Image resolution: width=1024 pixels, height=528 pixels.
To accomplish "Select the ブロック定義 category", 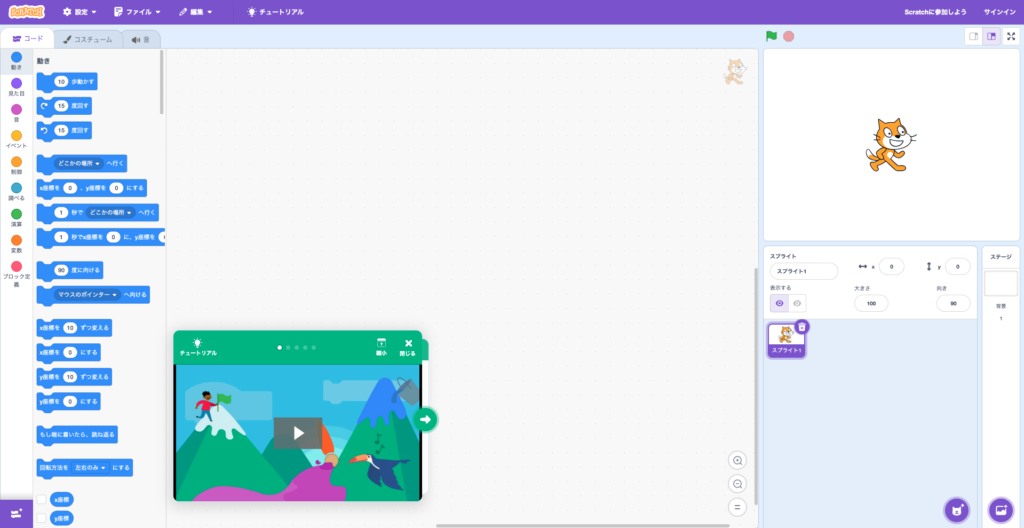I will 16,275.
